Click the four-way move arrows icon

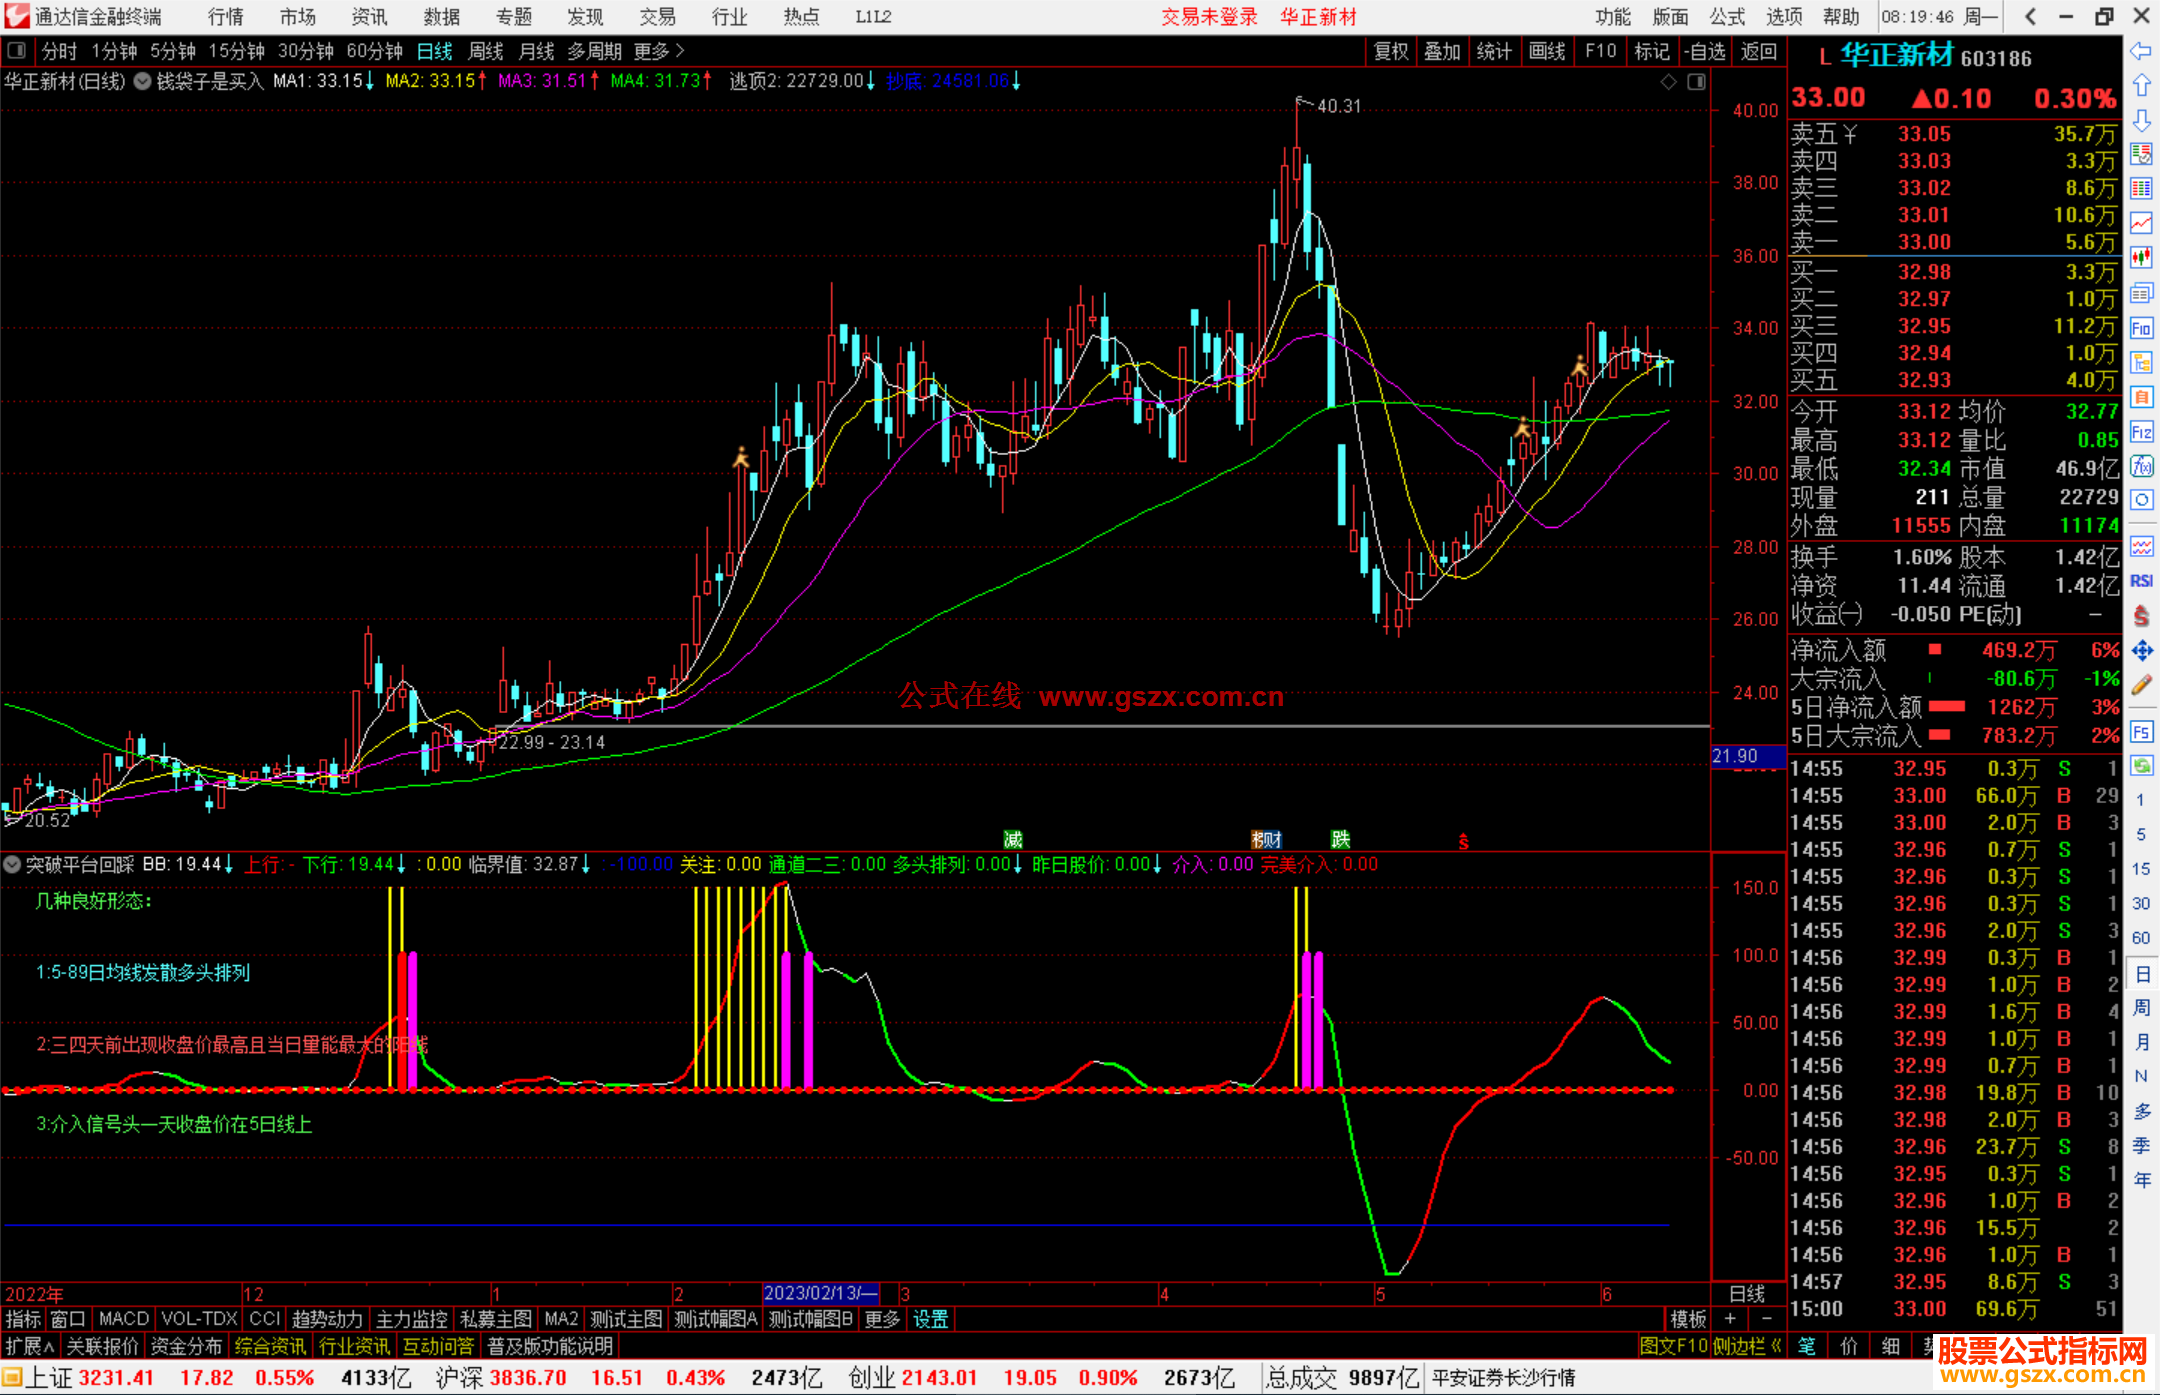click(2141, 651)
